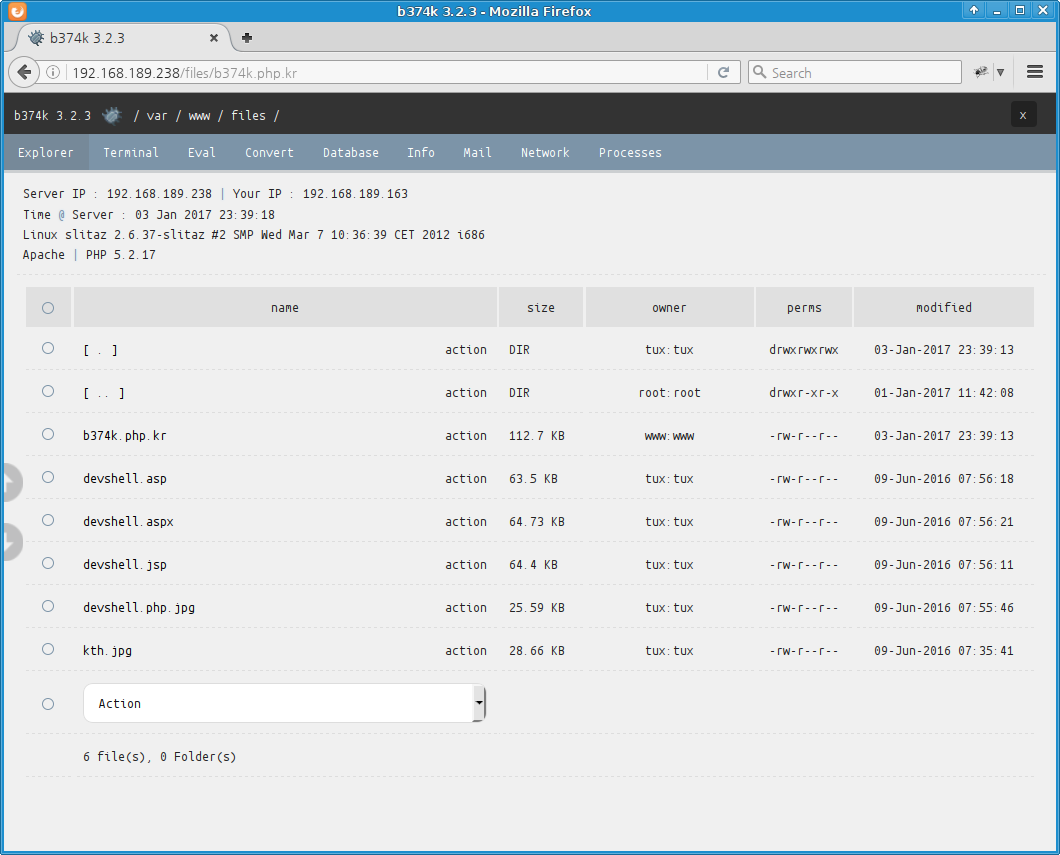Switch to the Explorer tab

[x=46, y=152]
